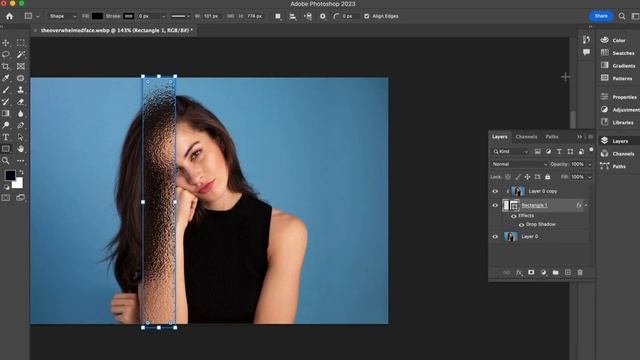Select theoverwhelmedface.webp document tab
Image resolution: width=640 pixels, height=360 pixels.
tap(117, 30)
